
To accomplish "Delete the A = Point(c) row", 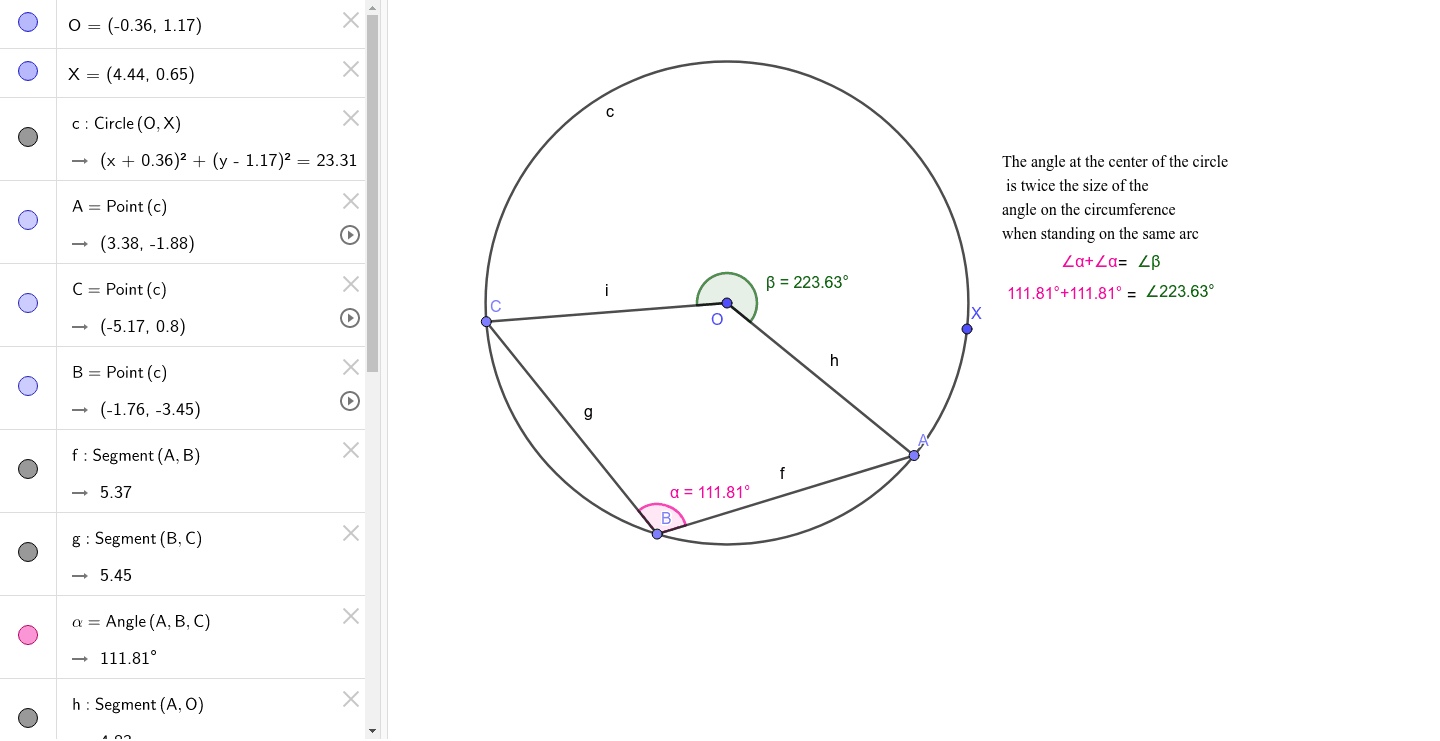I will pyautogui.click(x=351, y=201).
